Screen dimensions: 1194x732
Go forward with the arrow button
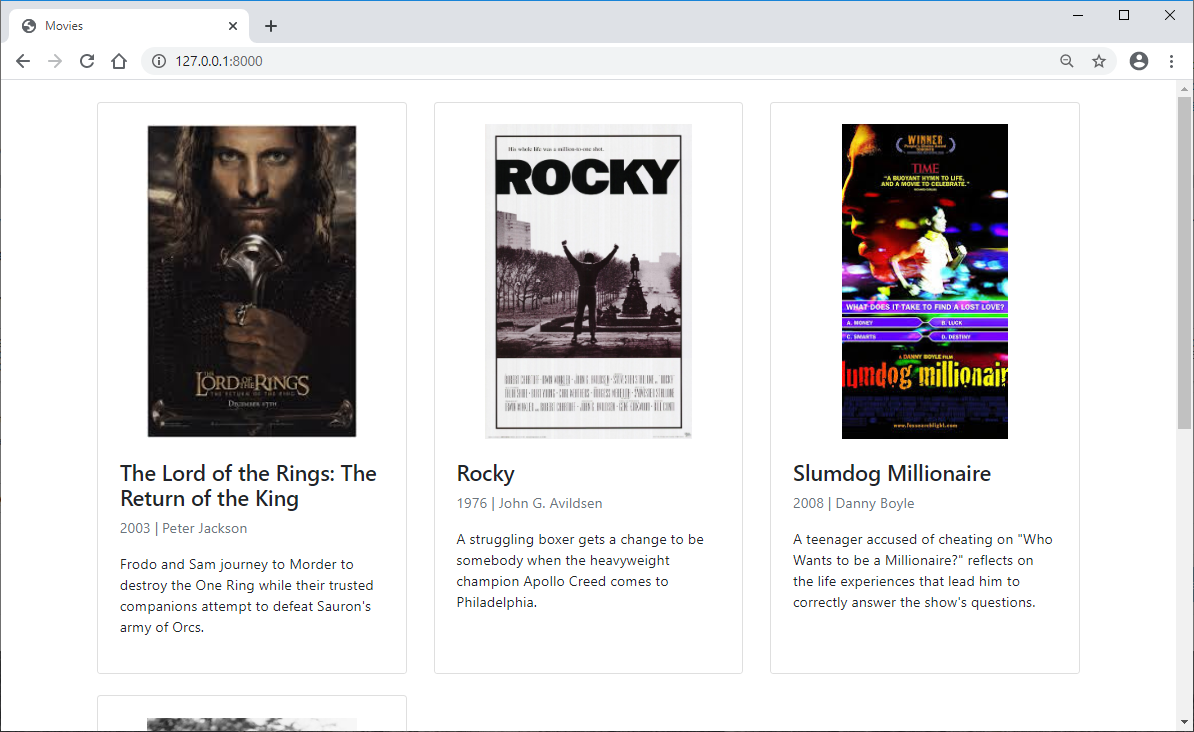point(55,61)
